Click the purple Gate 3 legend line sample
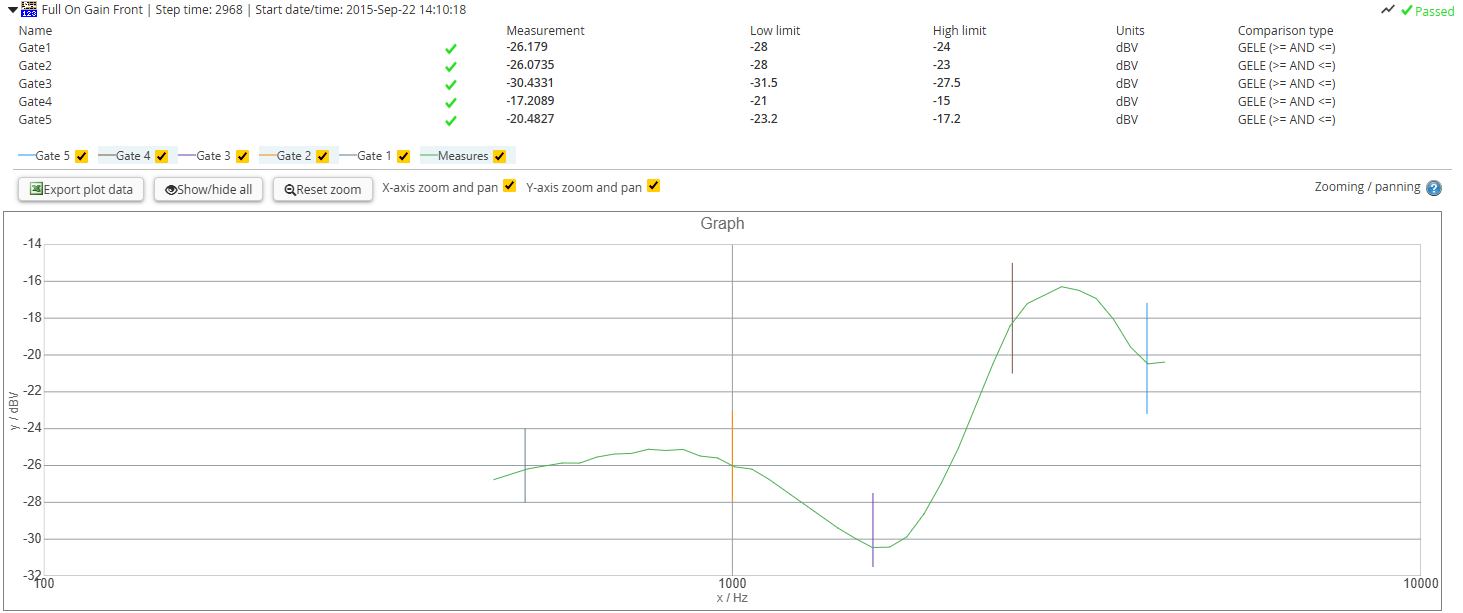 click(x=187, y=156)
